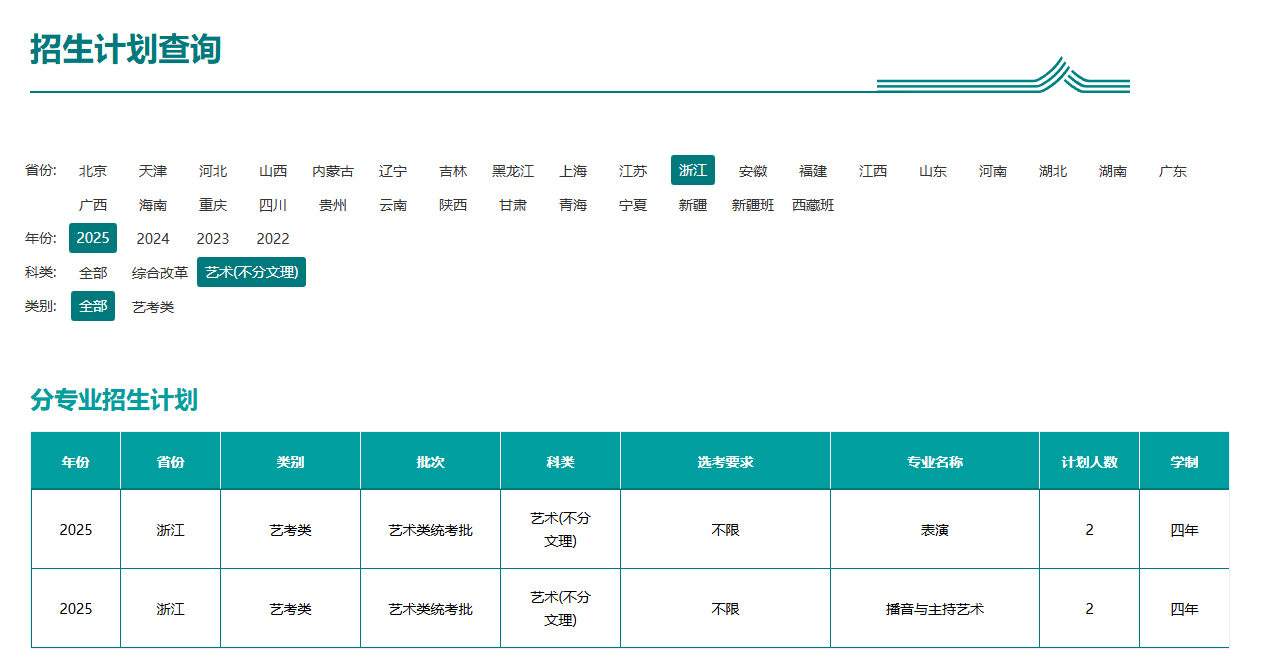Image resolution: width=1272 pixels, height=671 pixels.
Task: Select 综合改革 subject category
Action: coord(160,273)
